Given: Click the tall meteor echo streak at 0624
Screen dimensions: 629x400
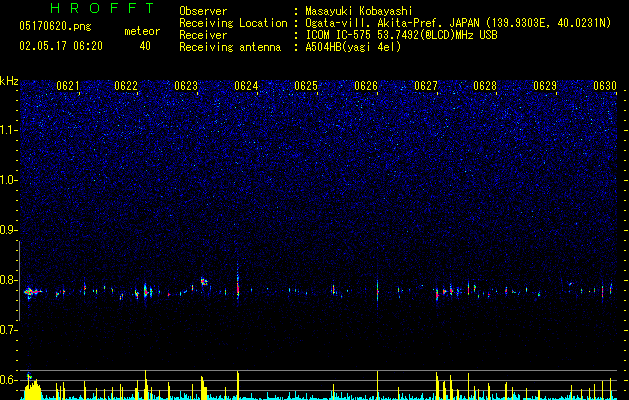Looking at the screenshot, I should pyautogui.click(x=237, y=281).
